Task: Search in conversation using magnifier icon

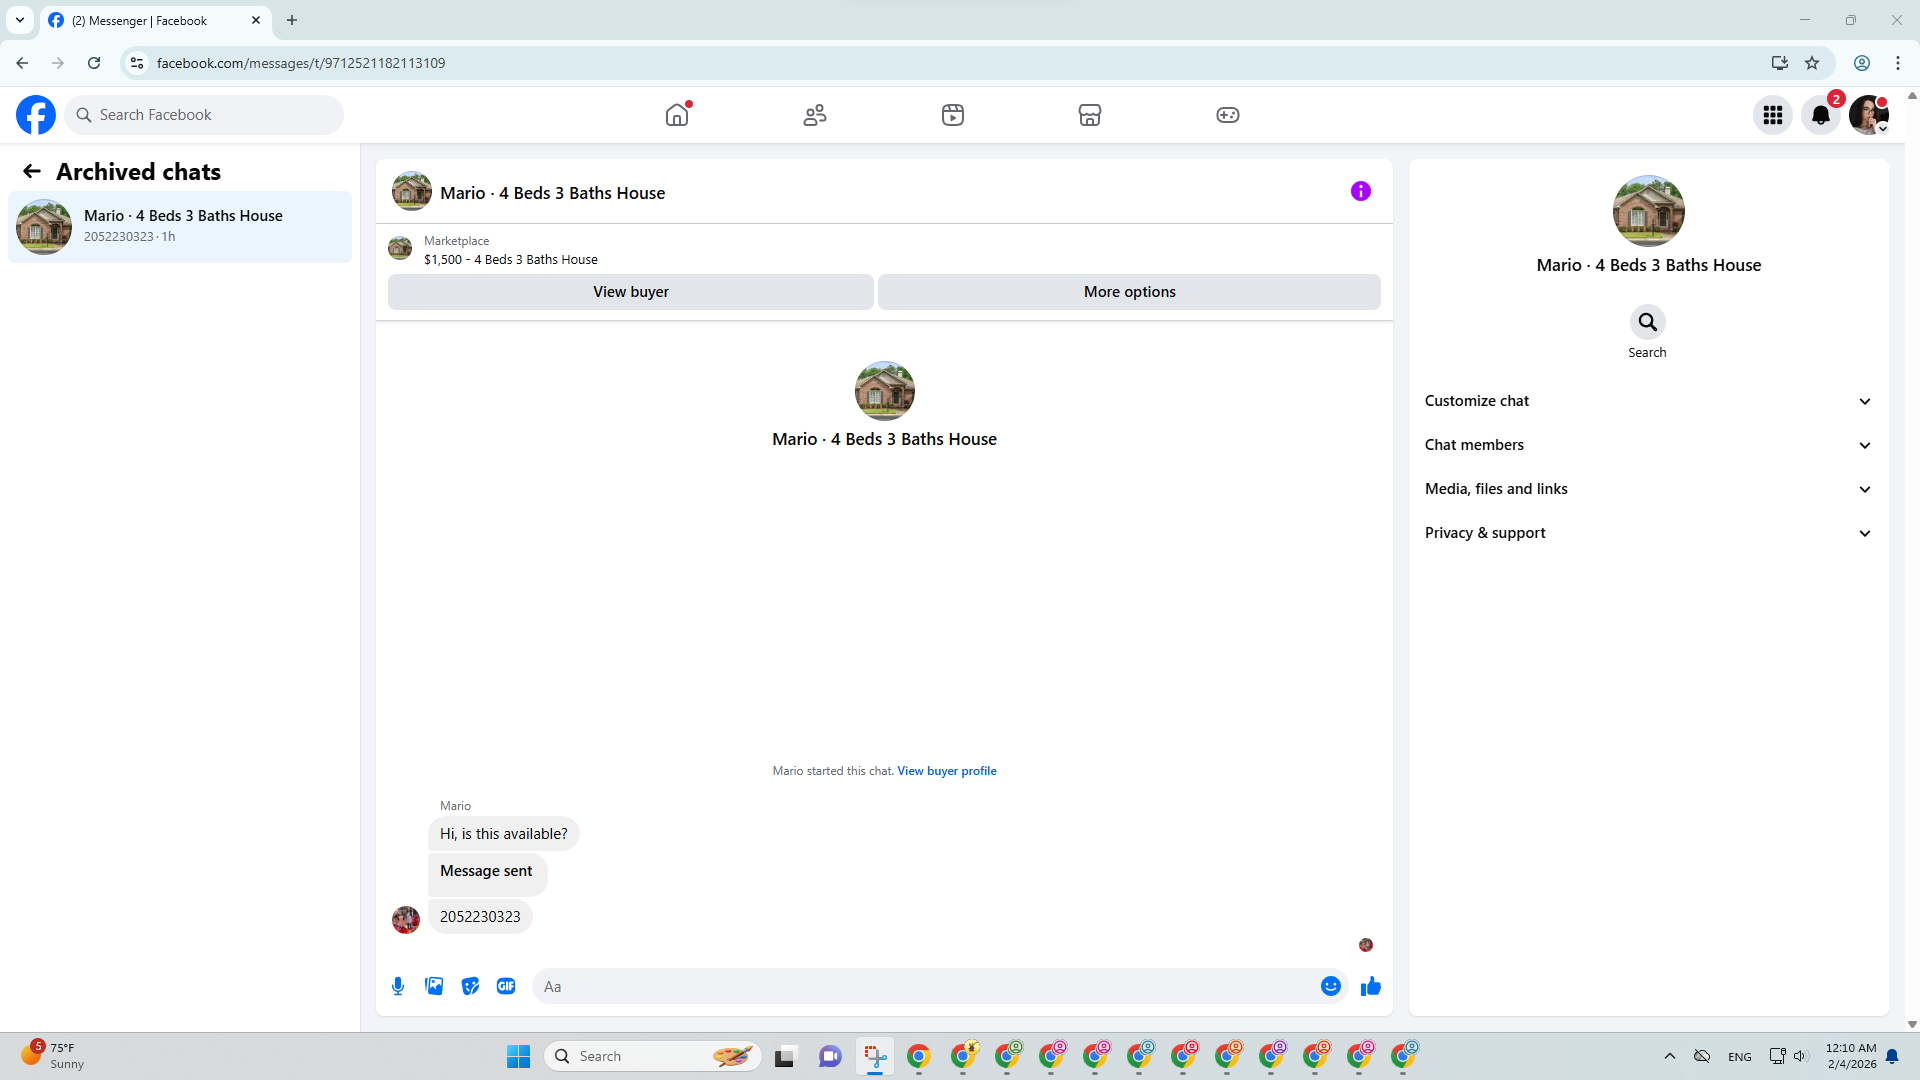Action: 1647,322
